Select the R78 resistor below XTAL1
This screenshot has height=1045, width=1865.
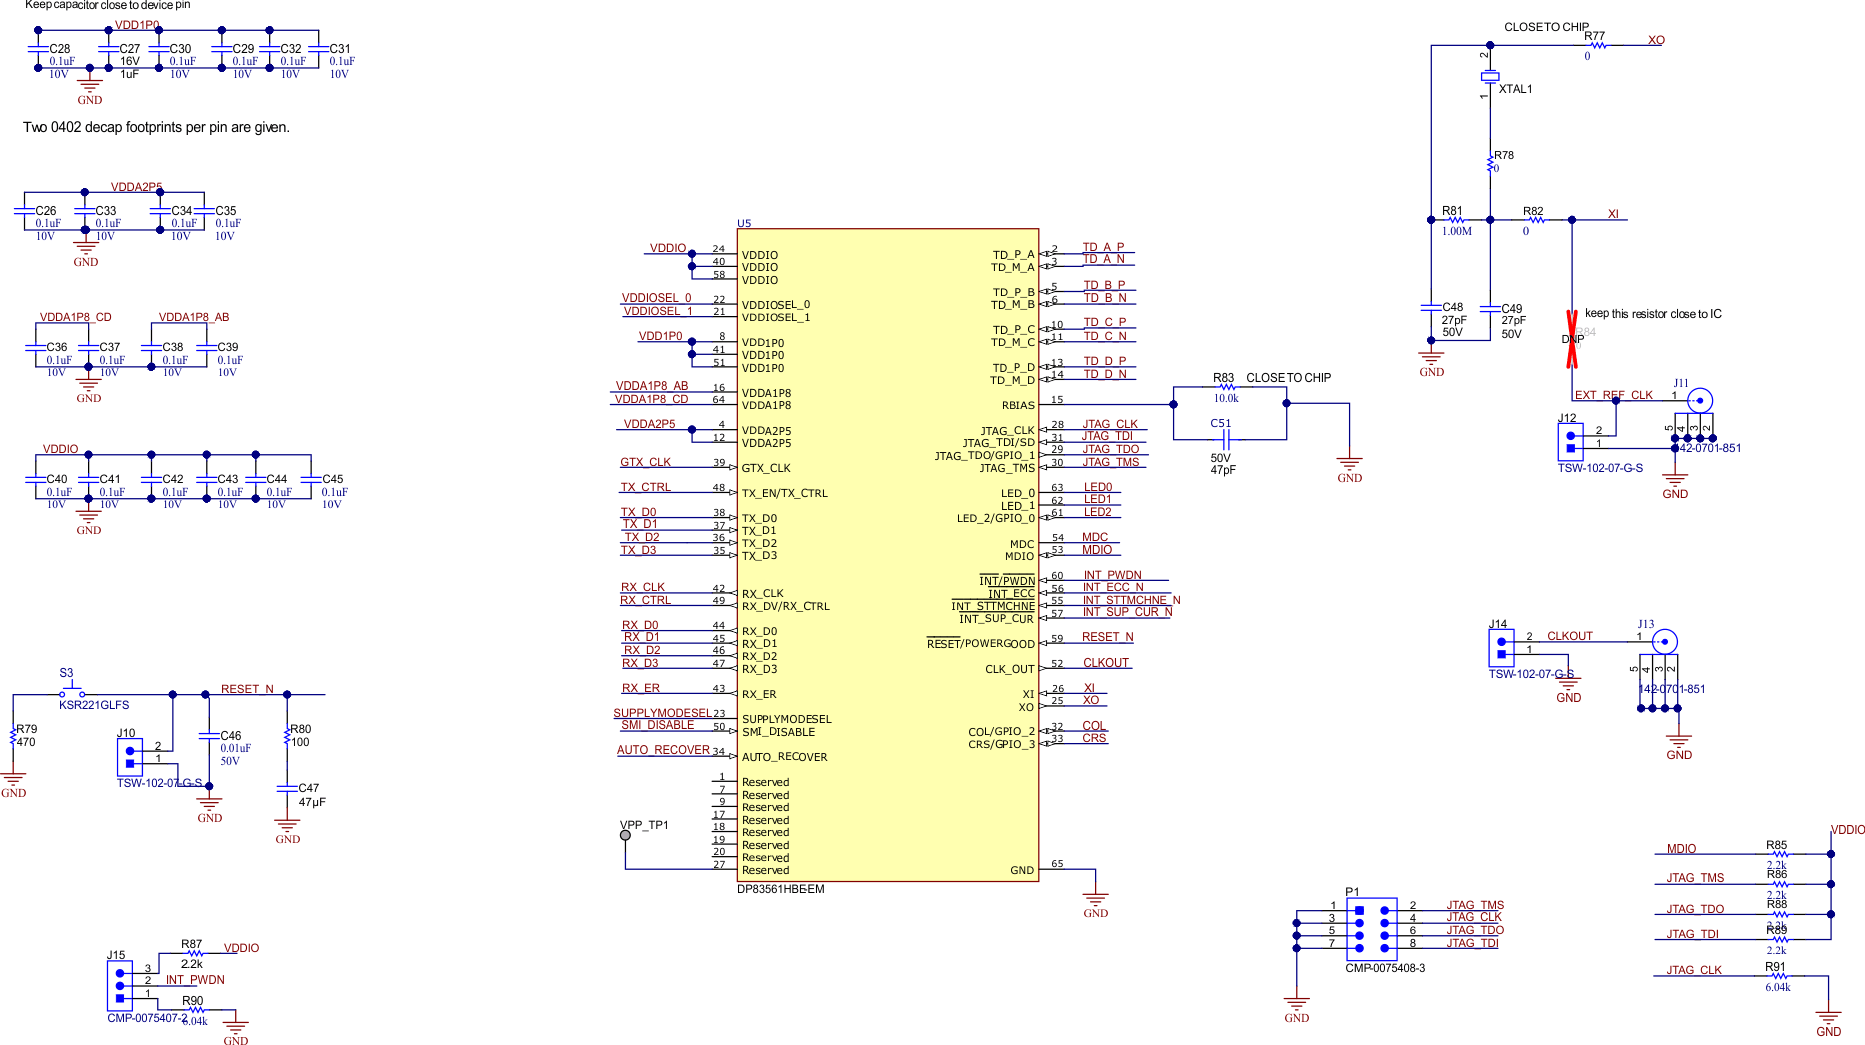(x=1490, y=164)
